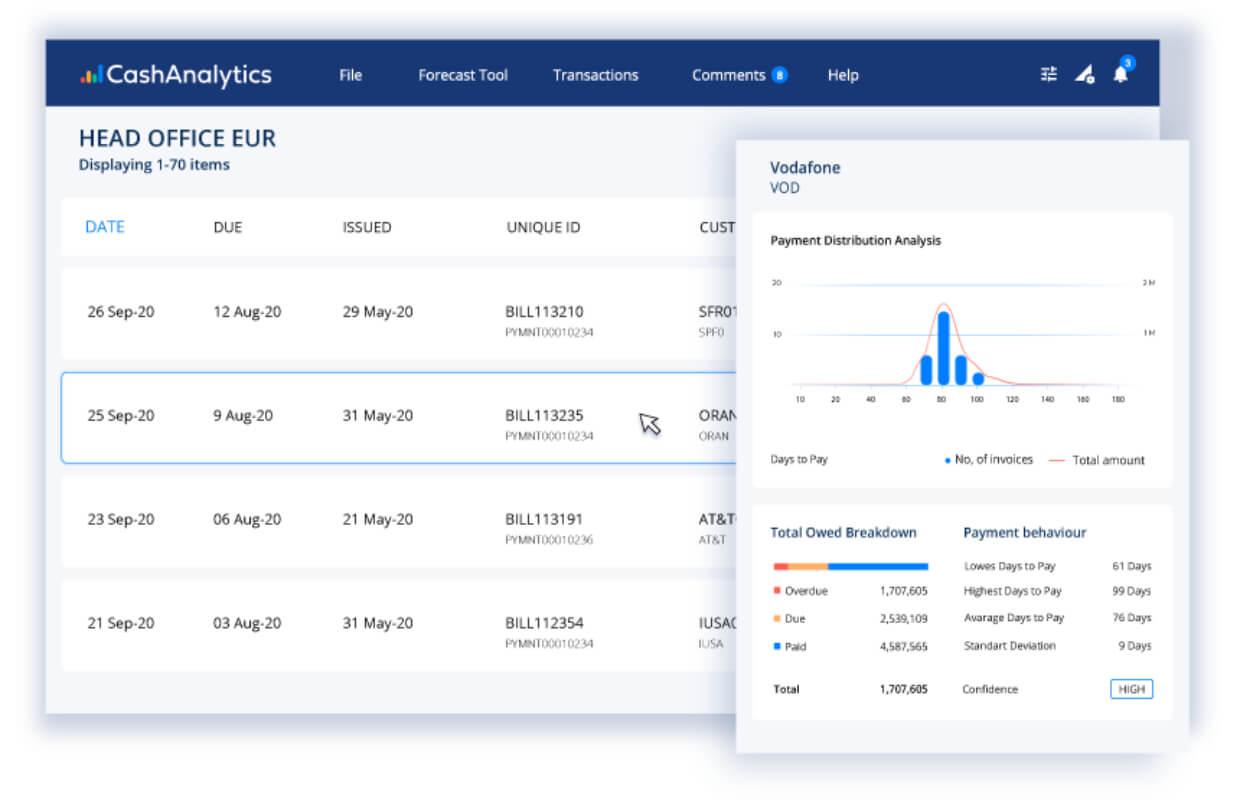
Task: Click the CashAnalytics logo
Action: [x=176, y=74]
